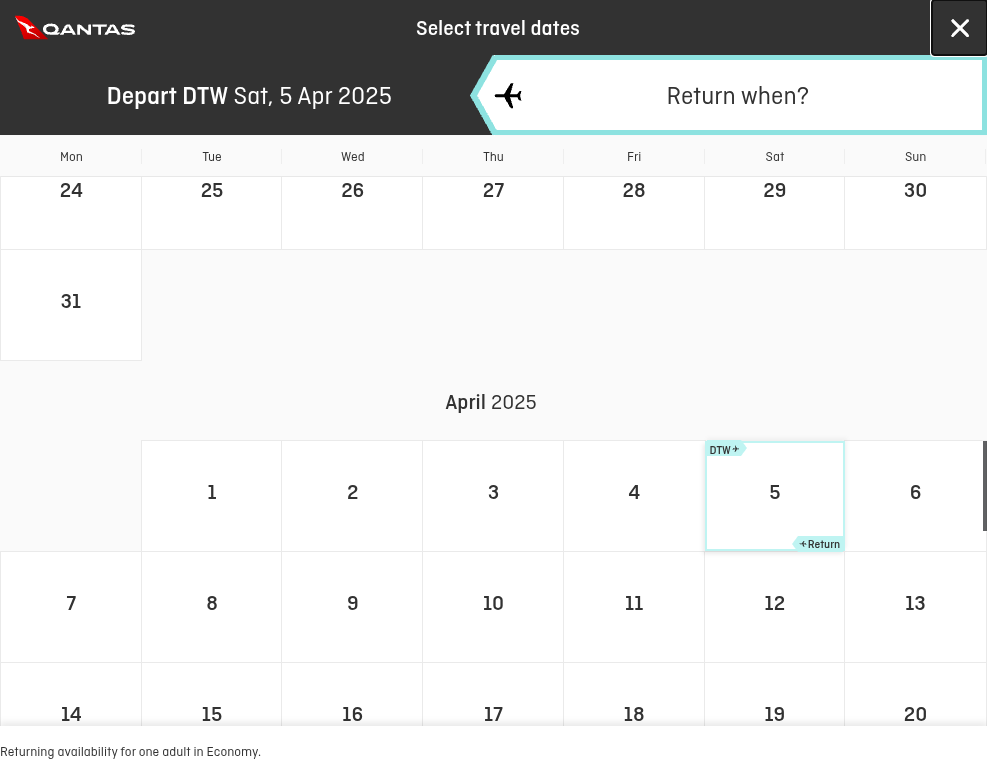Click the Returning availability note text
Image resolution: width=987 pixels, height=777 pixels.
130,752
